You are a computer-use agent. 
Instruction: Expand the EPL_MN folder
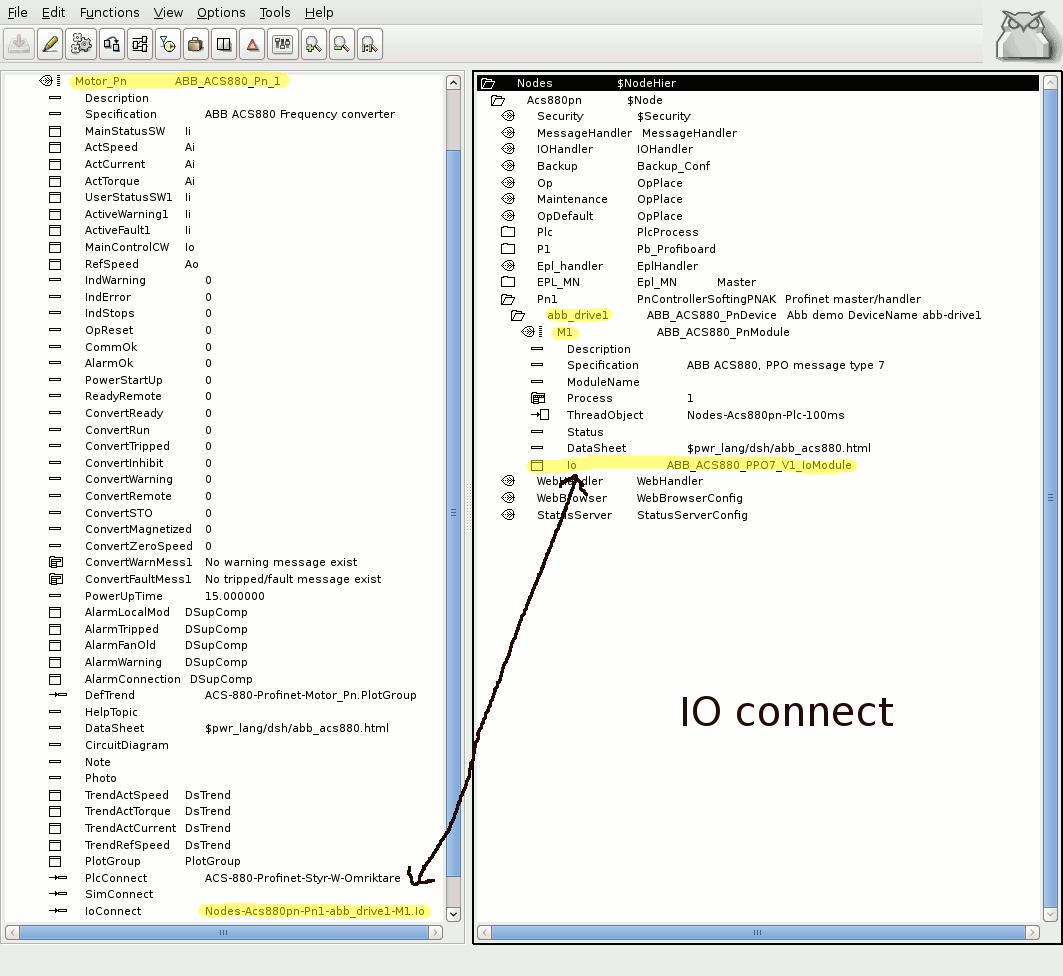pyautogui.click(x=508, y=282)
